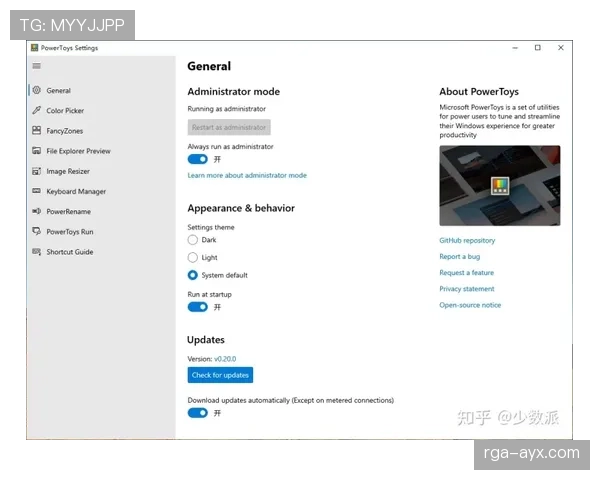
Task: Click the PowerToys Run icon
Action: 37,232
